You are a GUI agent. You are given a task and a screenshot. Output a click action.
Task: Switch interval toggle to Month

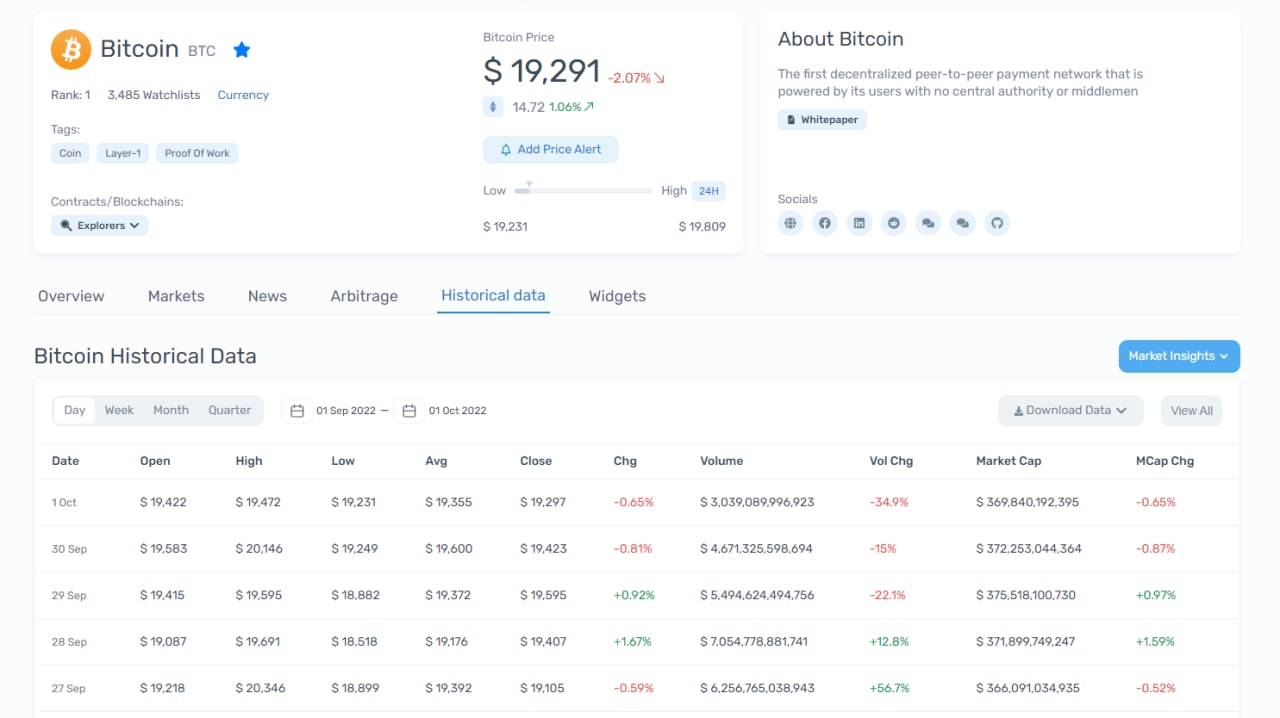[171, 410]
